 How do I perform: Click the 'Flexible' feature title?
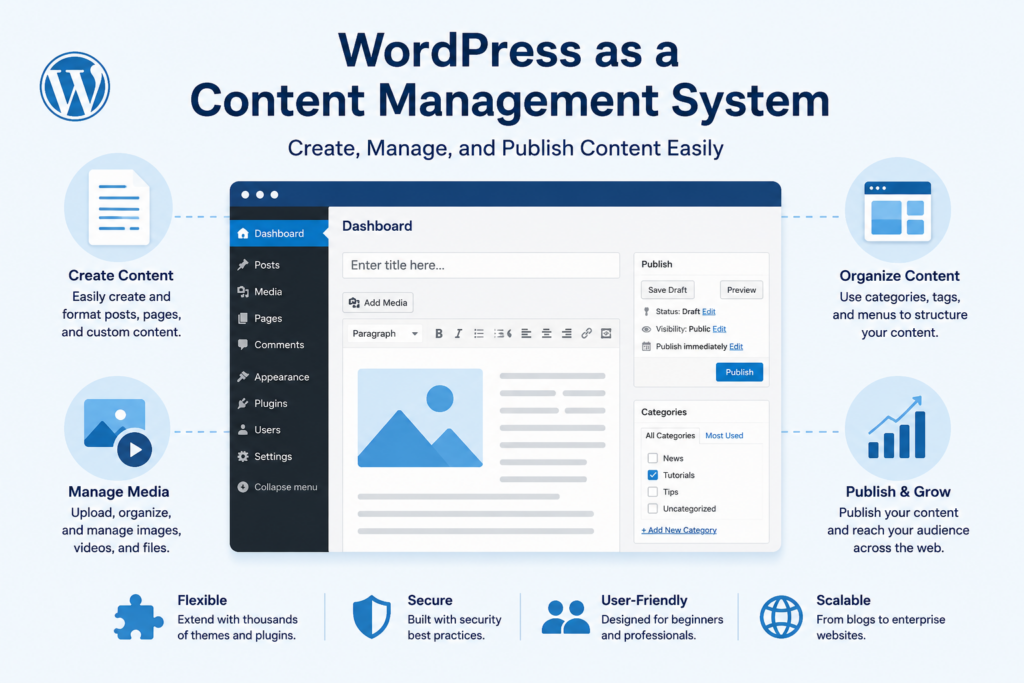tap(202, 600)
